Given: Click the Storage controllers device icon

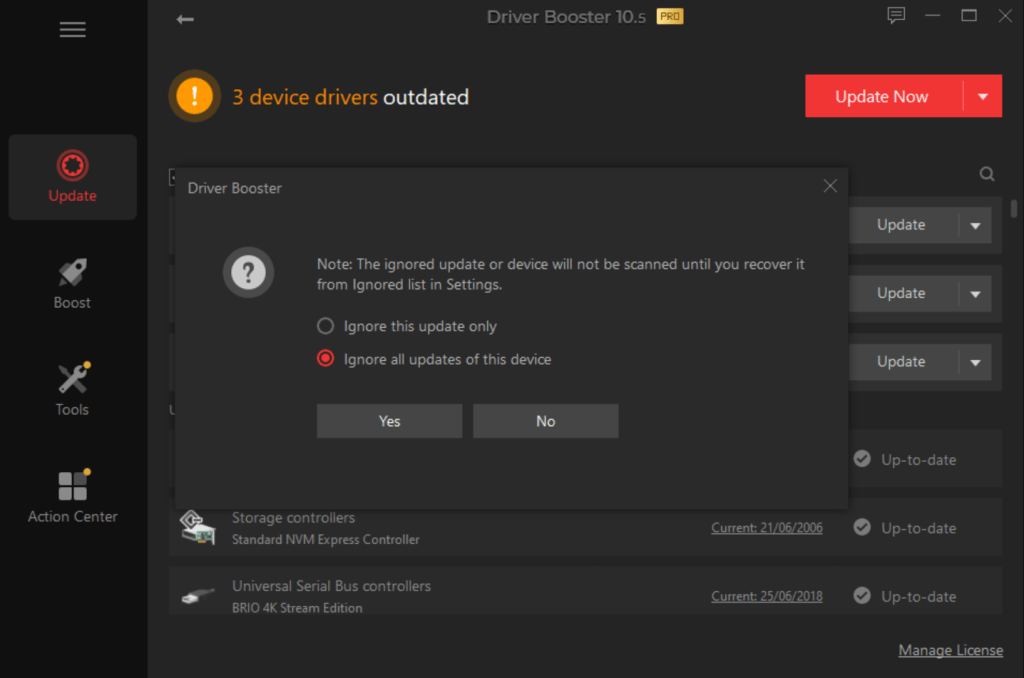Looking at the screenshot, I should [x=197, y=527].
